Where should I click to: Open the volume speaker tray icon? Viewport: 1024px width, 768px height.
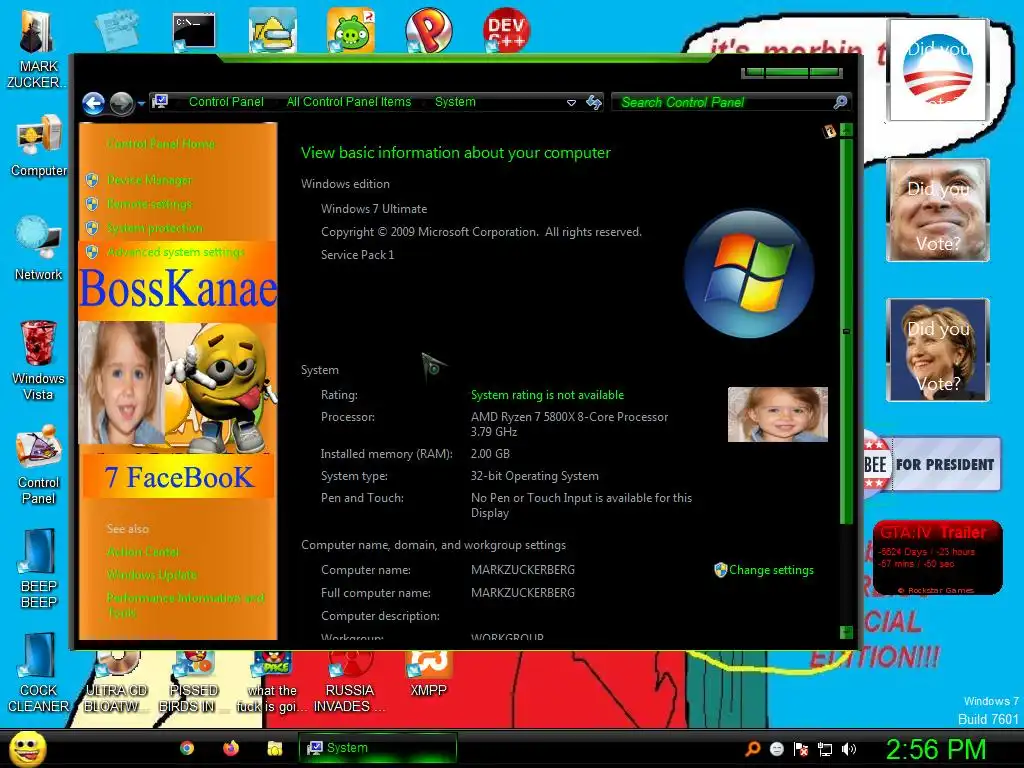point(849,749)
